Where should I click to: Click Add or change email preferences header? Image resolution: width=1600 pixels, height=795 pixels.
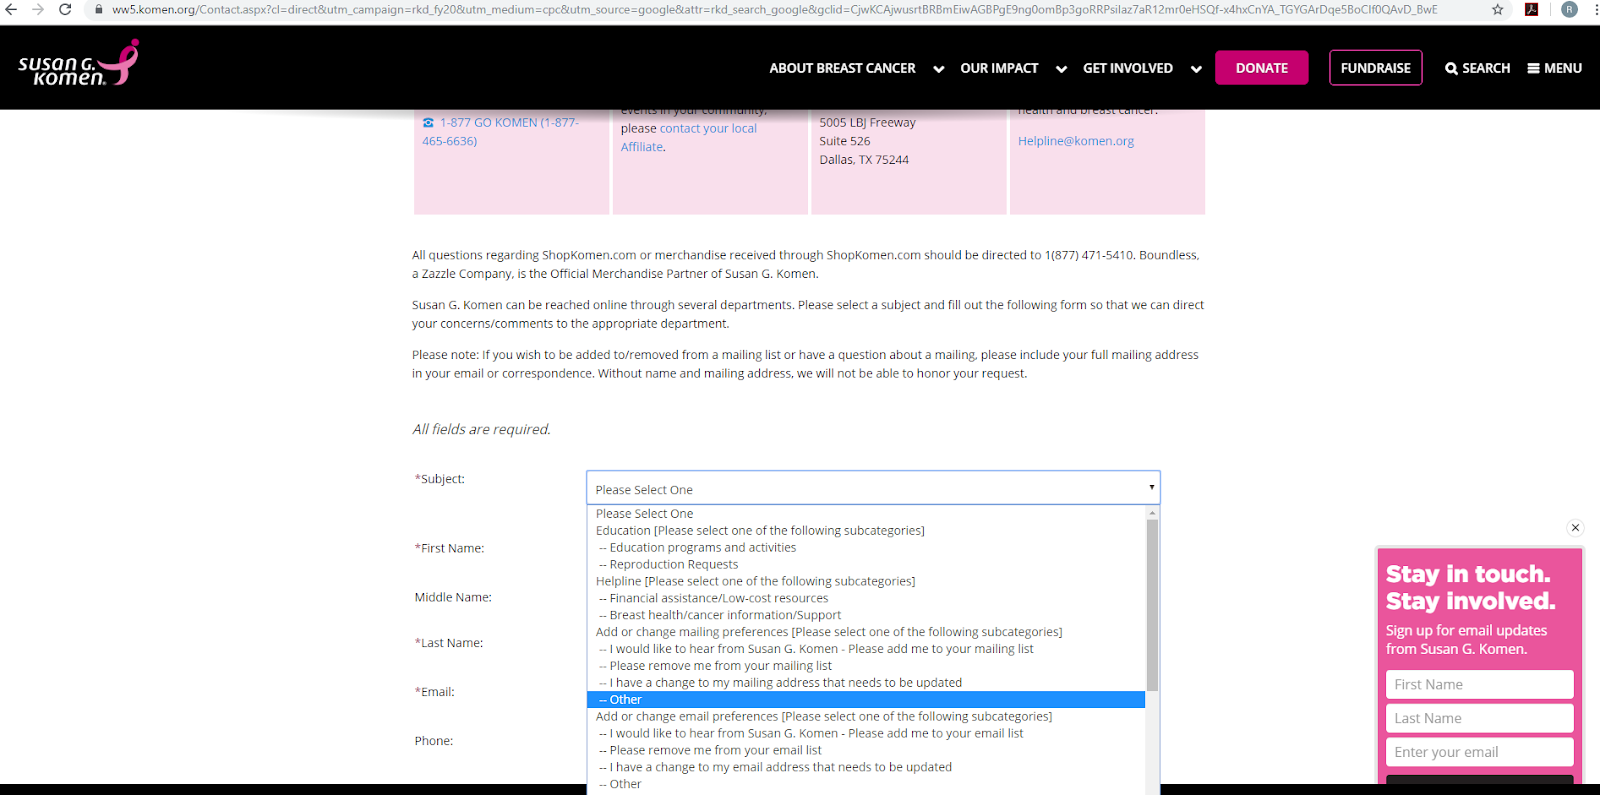(866, 717)
